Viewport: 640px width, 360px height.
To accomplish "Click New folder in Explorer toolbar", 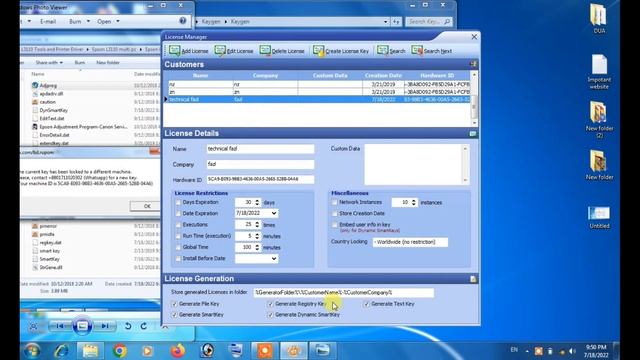I will point(108,62).
